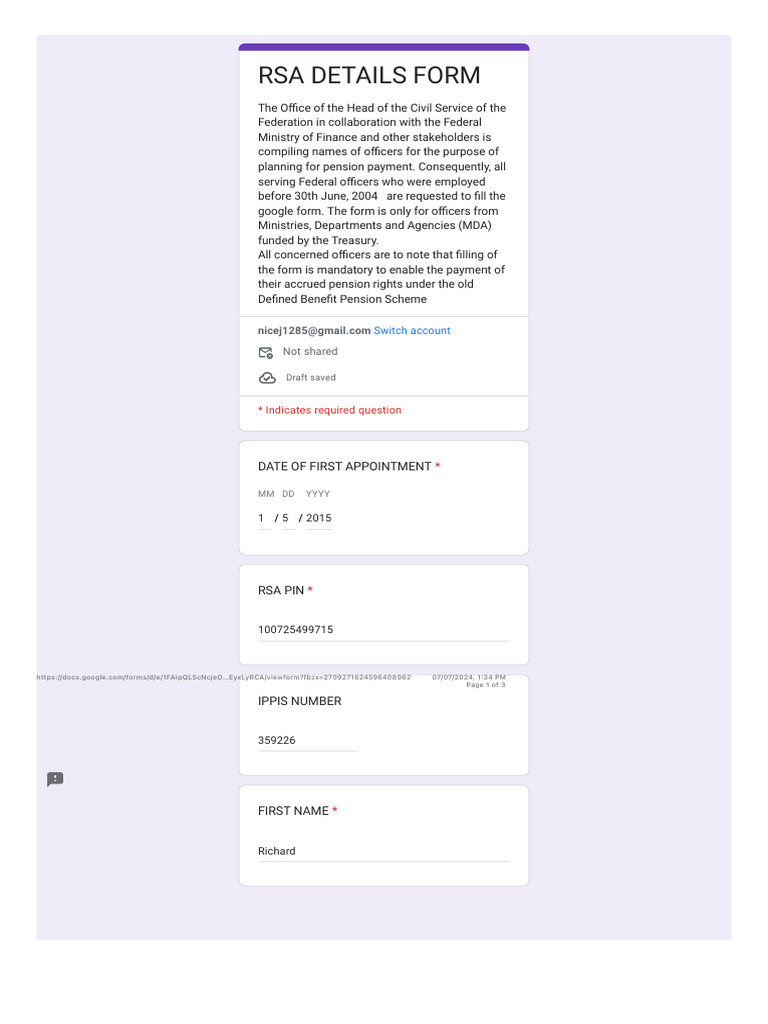Focus the RSA PIN input field
Image resolution: width=768 pixels, height=1024 pixels.
click(383, 630)
